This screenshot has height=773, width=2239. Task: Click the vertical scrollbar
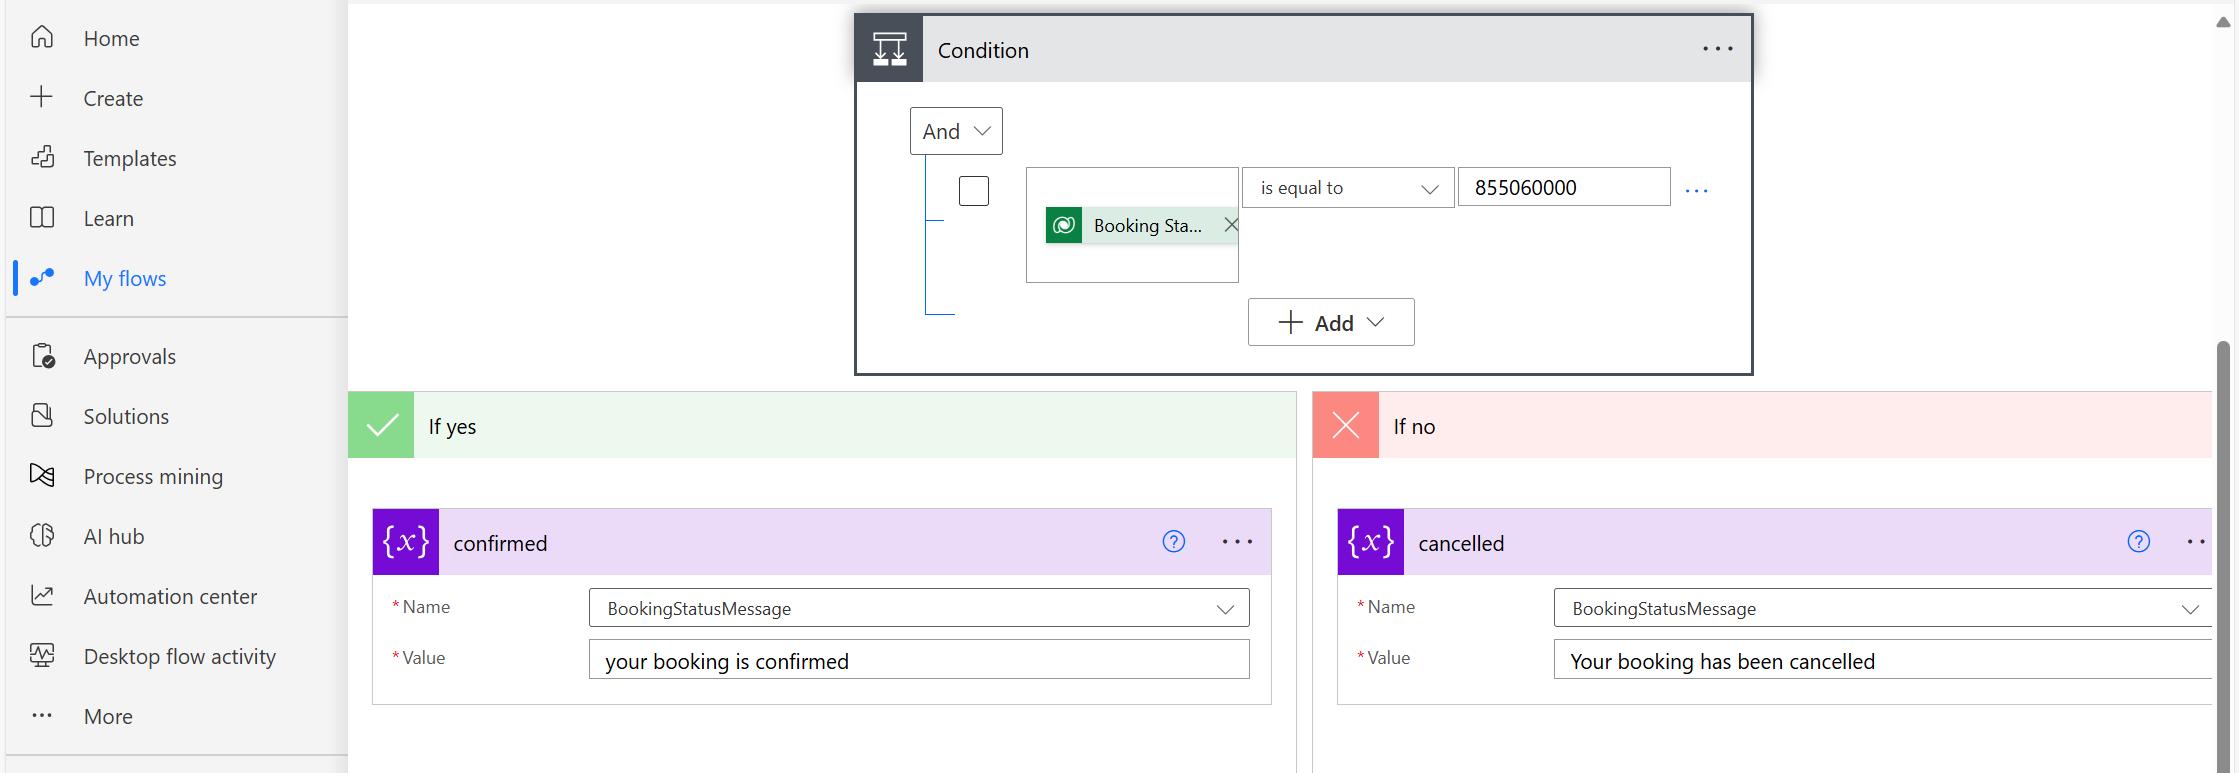click(x=2222, y=550)
